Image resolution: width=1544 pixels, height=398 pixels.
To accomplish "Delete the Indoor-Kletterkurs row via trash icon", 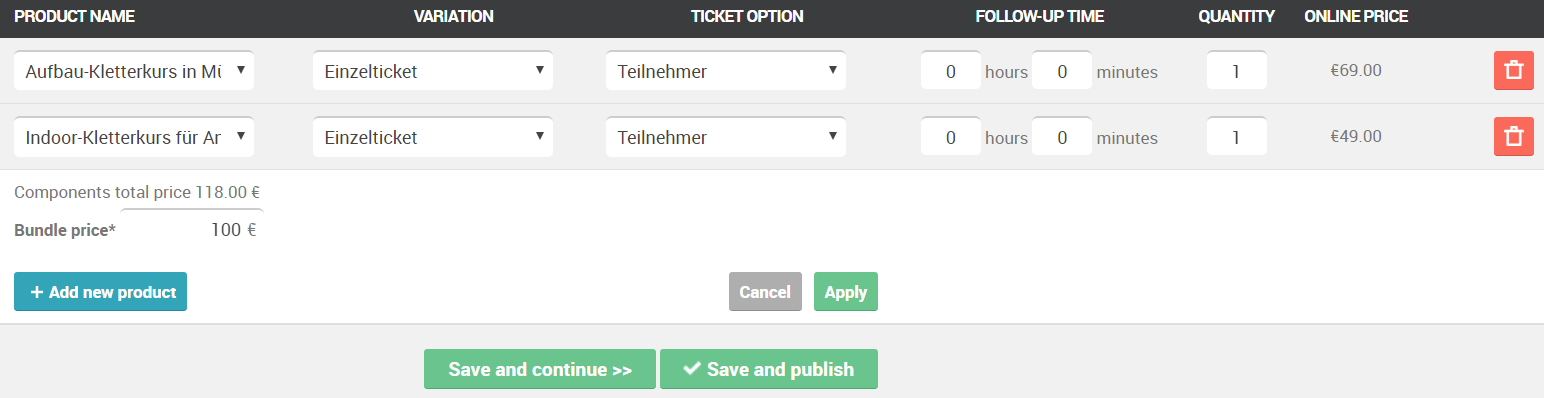I will click(1513, 137).
